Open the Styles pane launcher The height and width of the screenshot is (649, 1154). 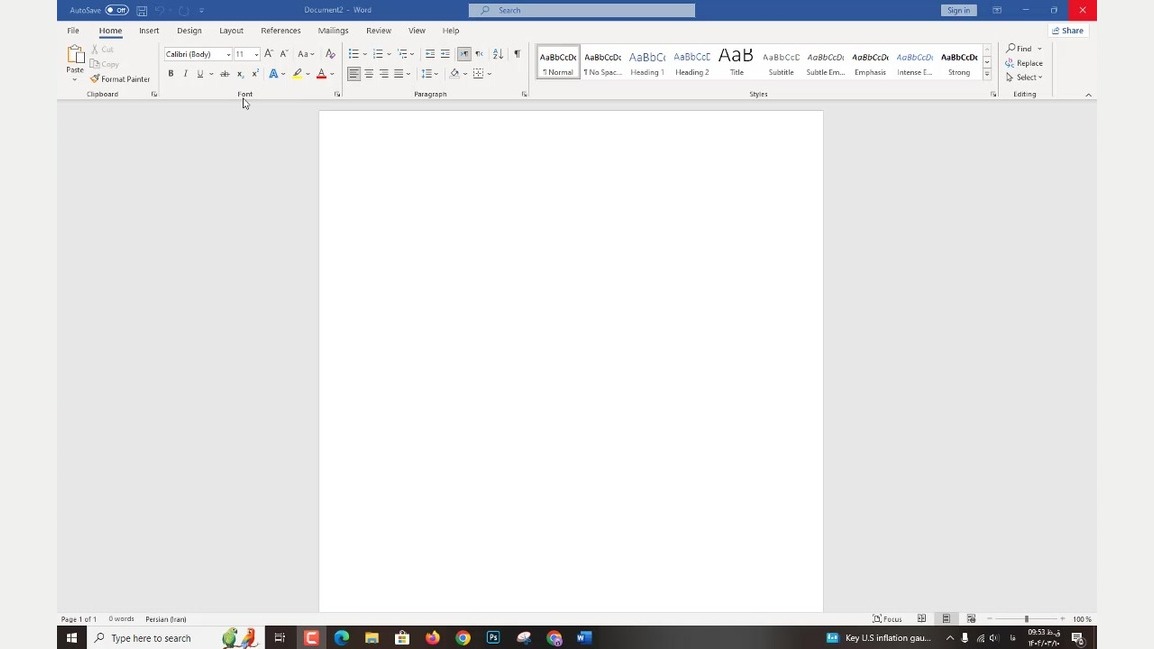[x=993, y=94]
